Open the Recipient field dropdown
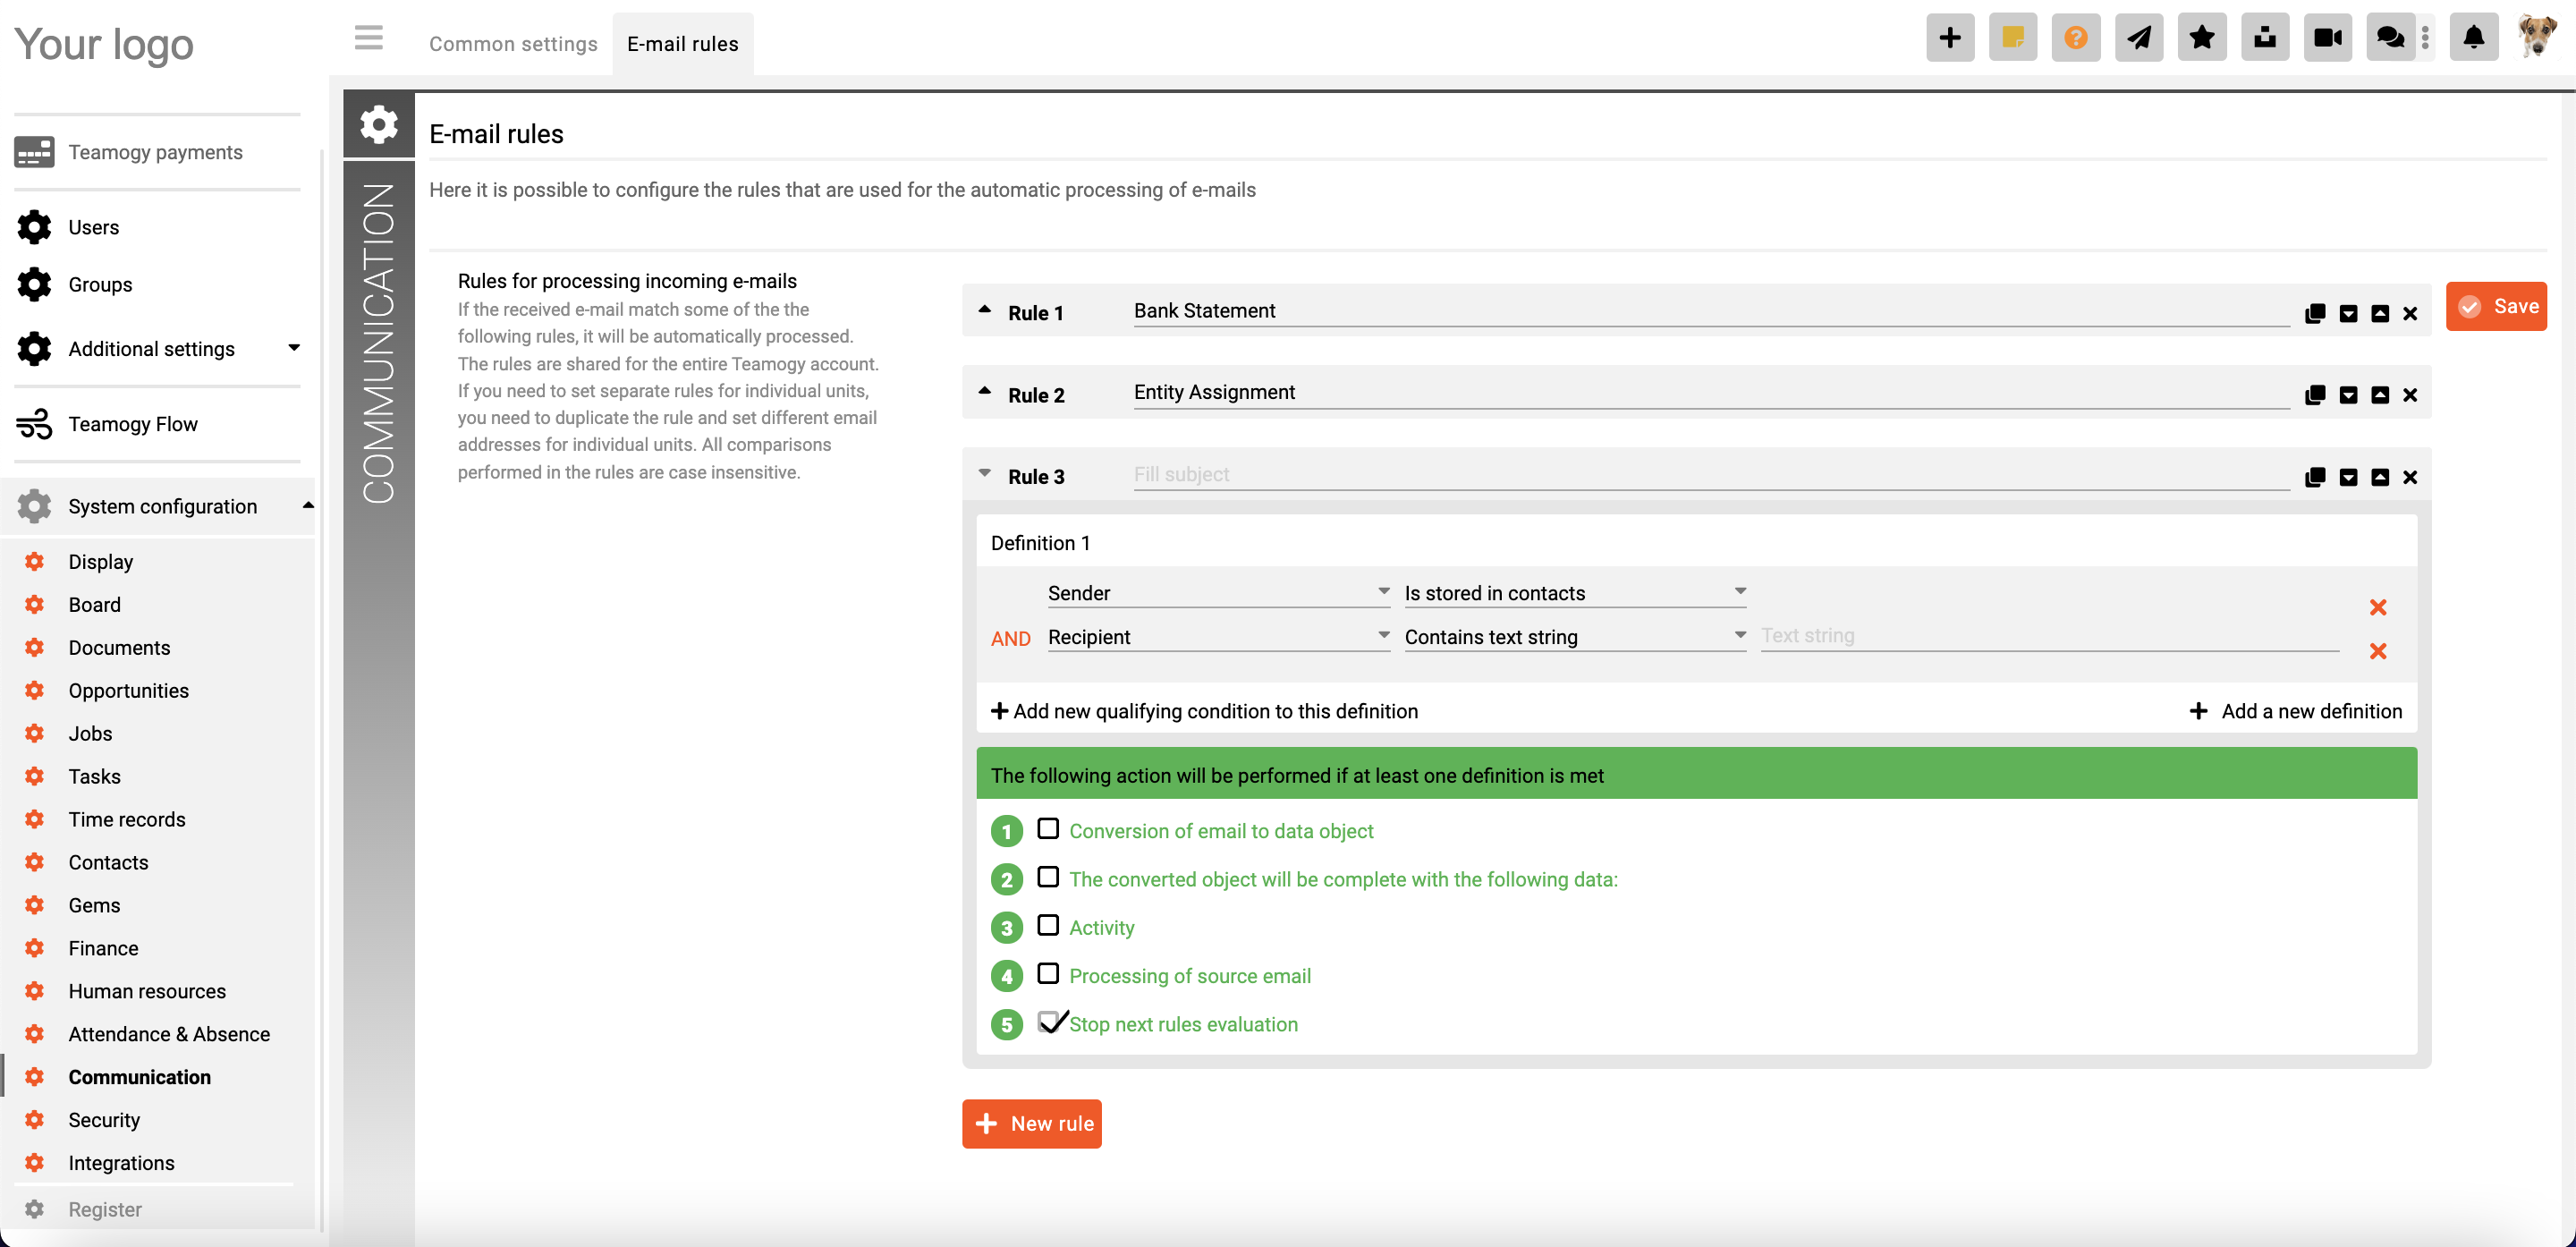This screenshot has height=1247, width=2576. tap(1218, 637)
